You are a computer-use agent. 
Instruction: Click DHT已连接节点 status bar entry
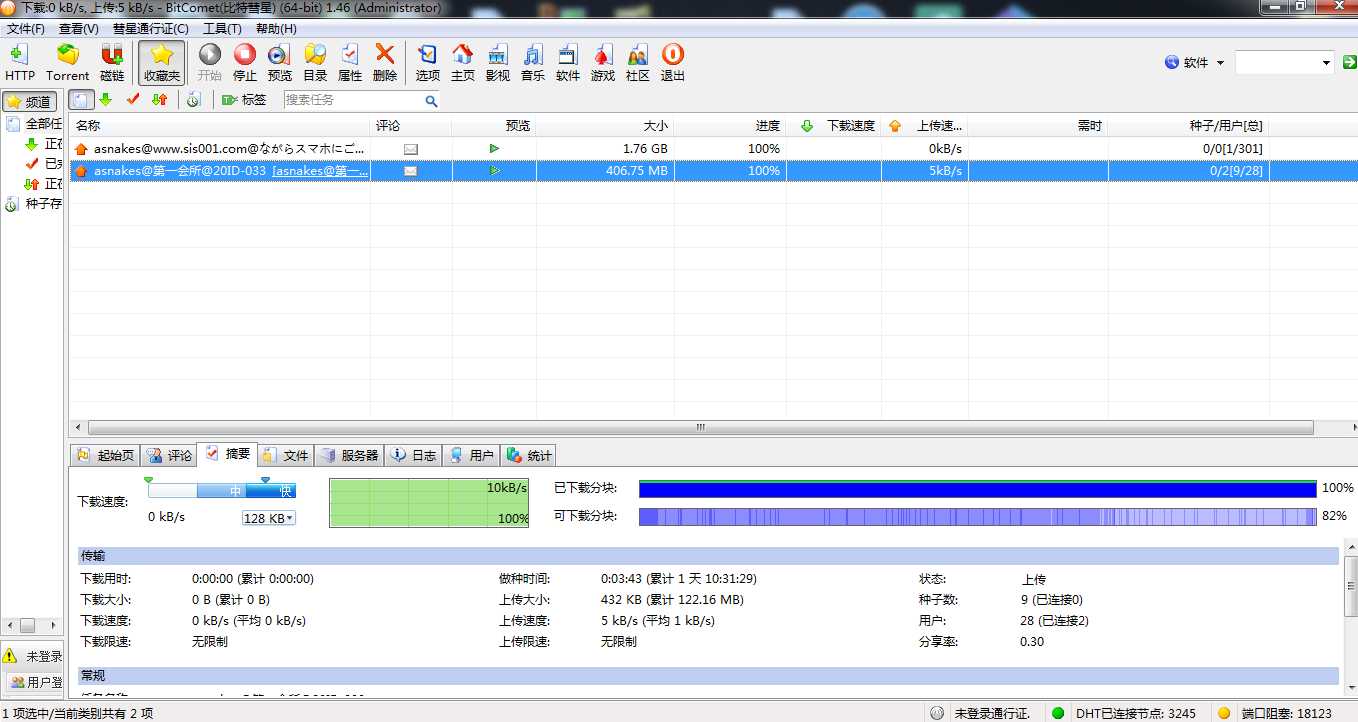point(1135,713)
